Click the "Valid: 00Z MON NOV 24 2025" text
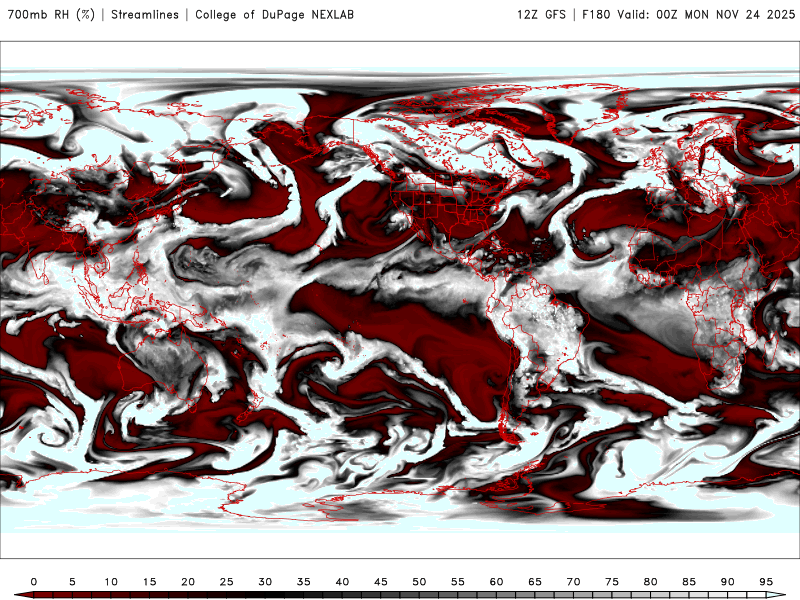800x600 pixels. click(706, 14)
